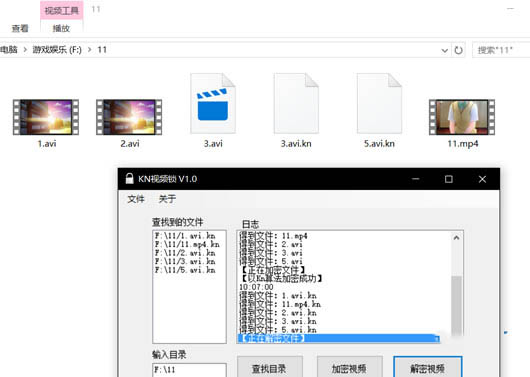Select the 5.avi.kn blank file icon
This screenshot has width=530, height=377.
tap(379, 103)
